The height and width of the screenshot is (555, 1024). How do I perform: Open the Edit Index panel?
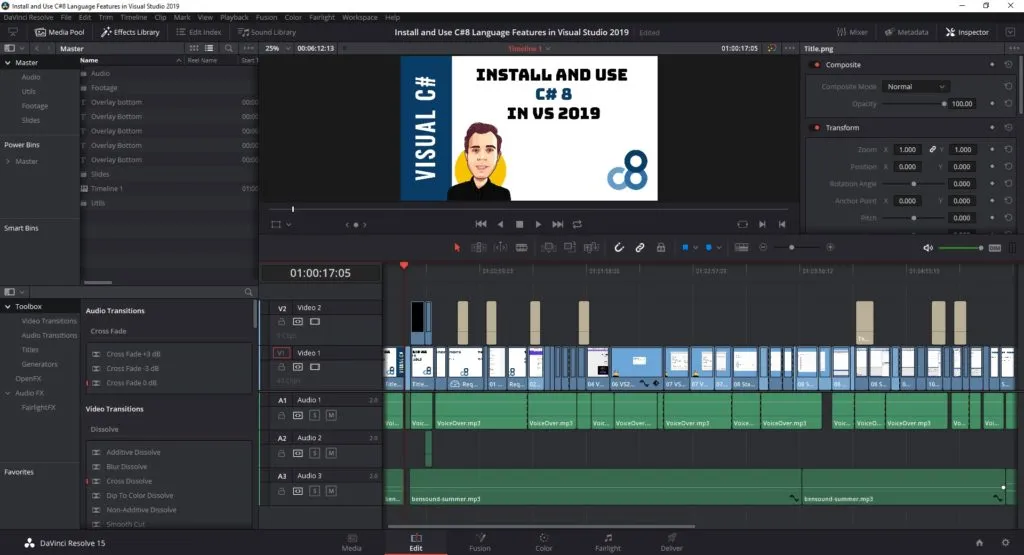pyautogui.click(x=199, y=32)
